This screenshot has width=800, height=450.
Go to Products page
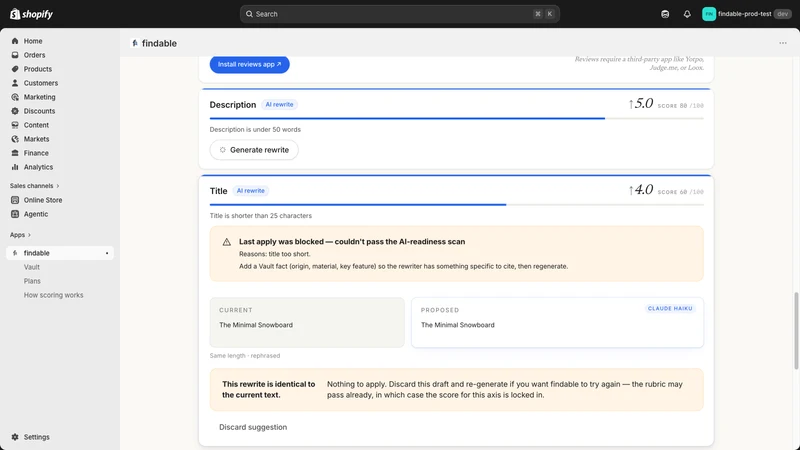[38, 69]
